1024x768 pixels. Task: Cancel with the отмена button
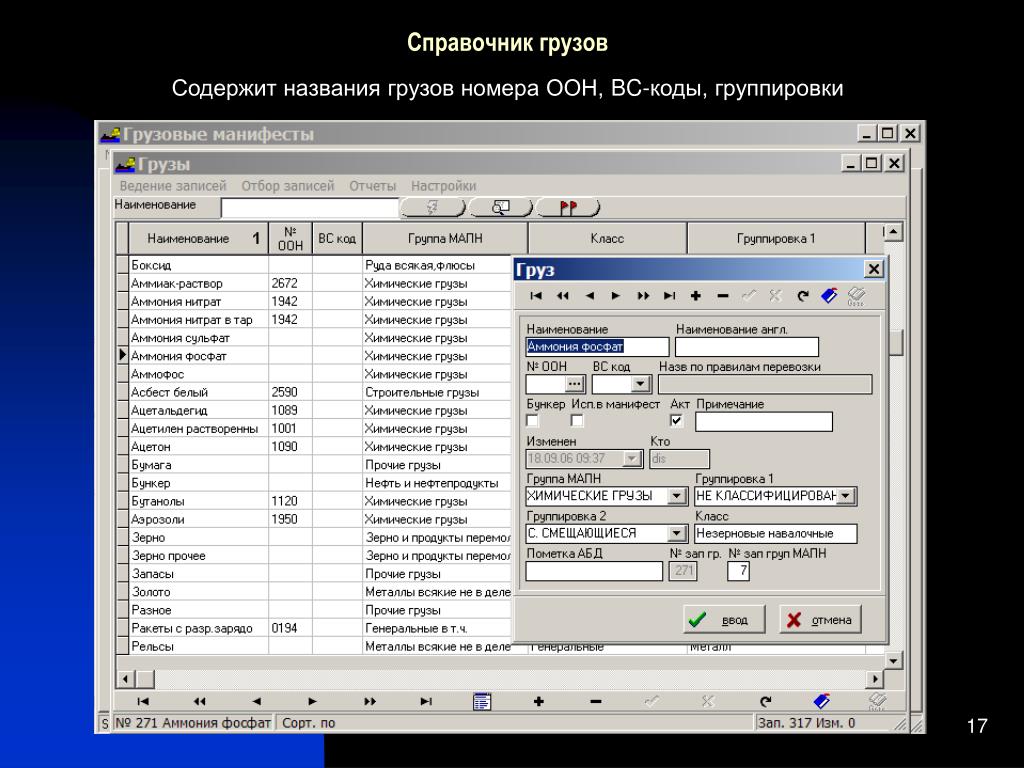pos(821,619)
